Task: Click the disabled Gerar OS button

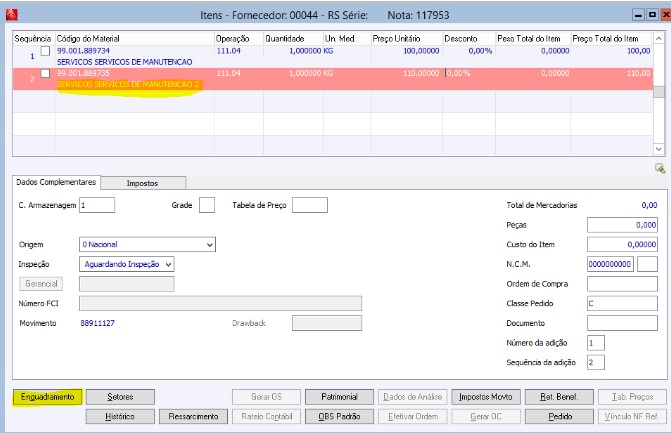Action: click(267, 397)
